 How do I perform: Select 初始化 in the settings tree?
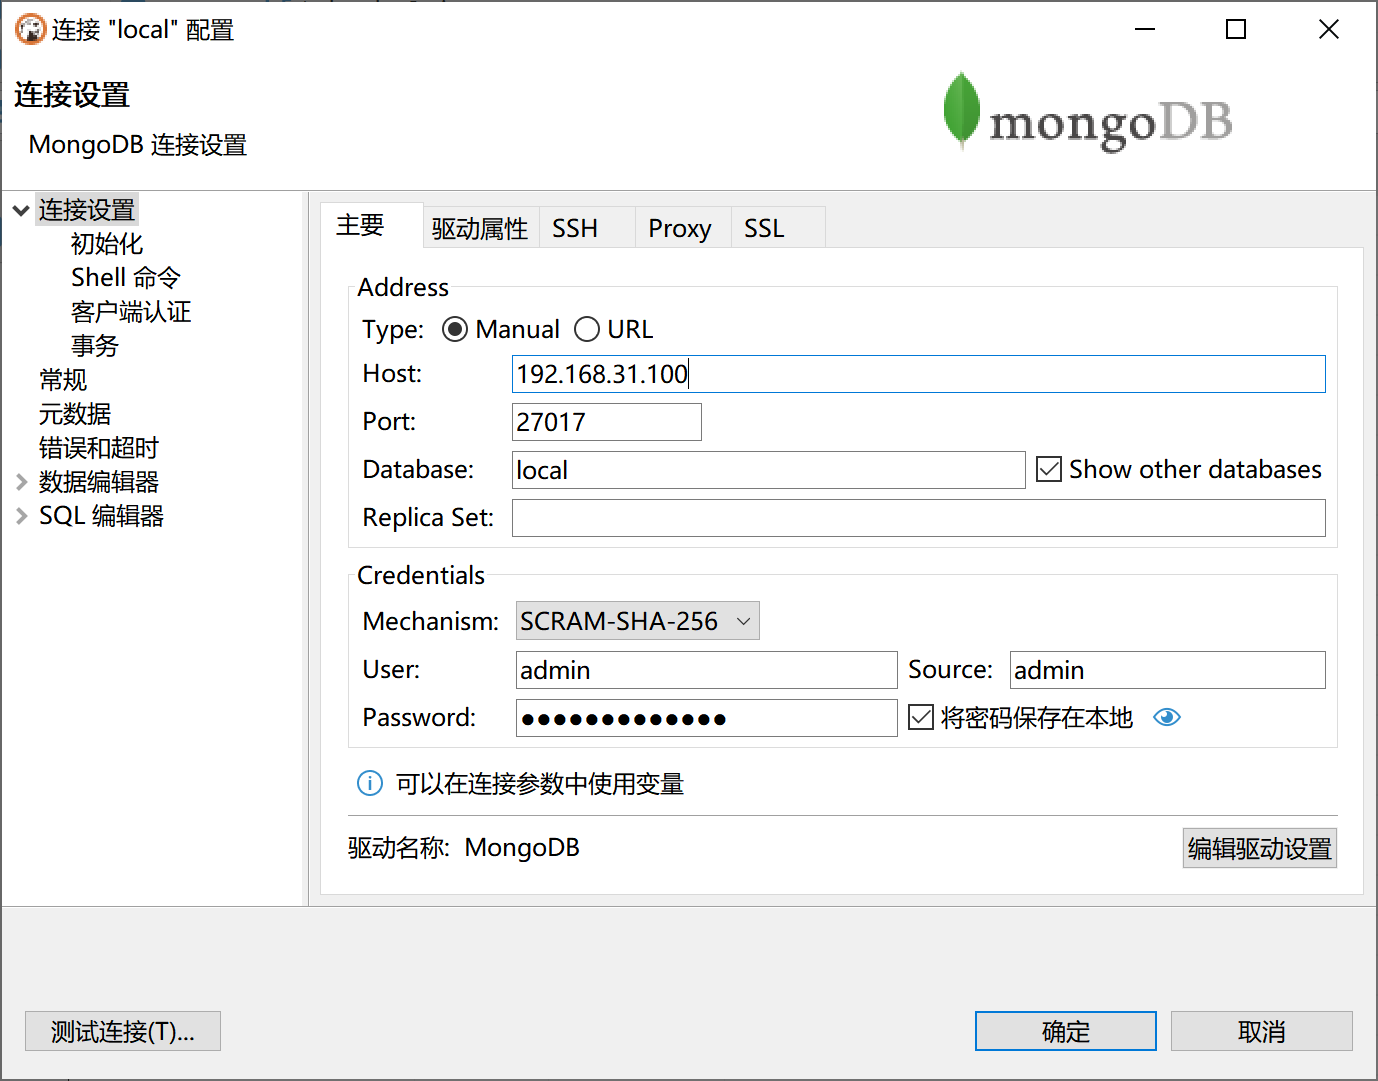point(107,244)
